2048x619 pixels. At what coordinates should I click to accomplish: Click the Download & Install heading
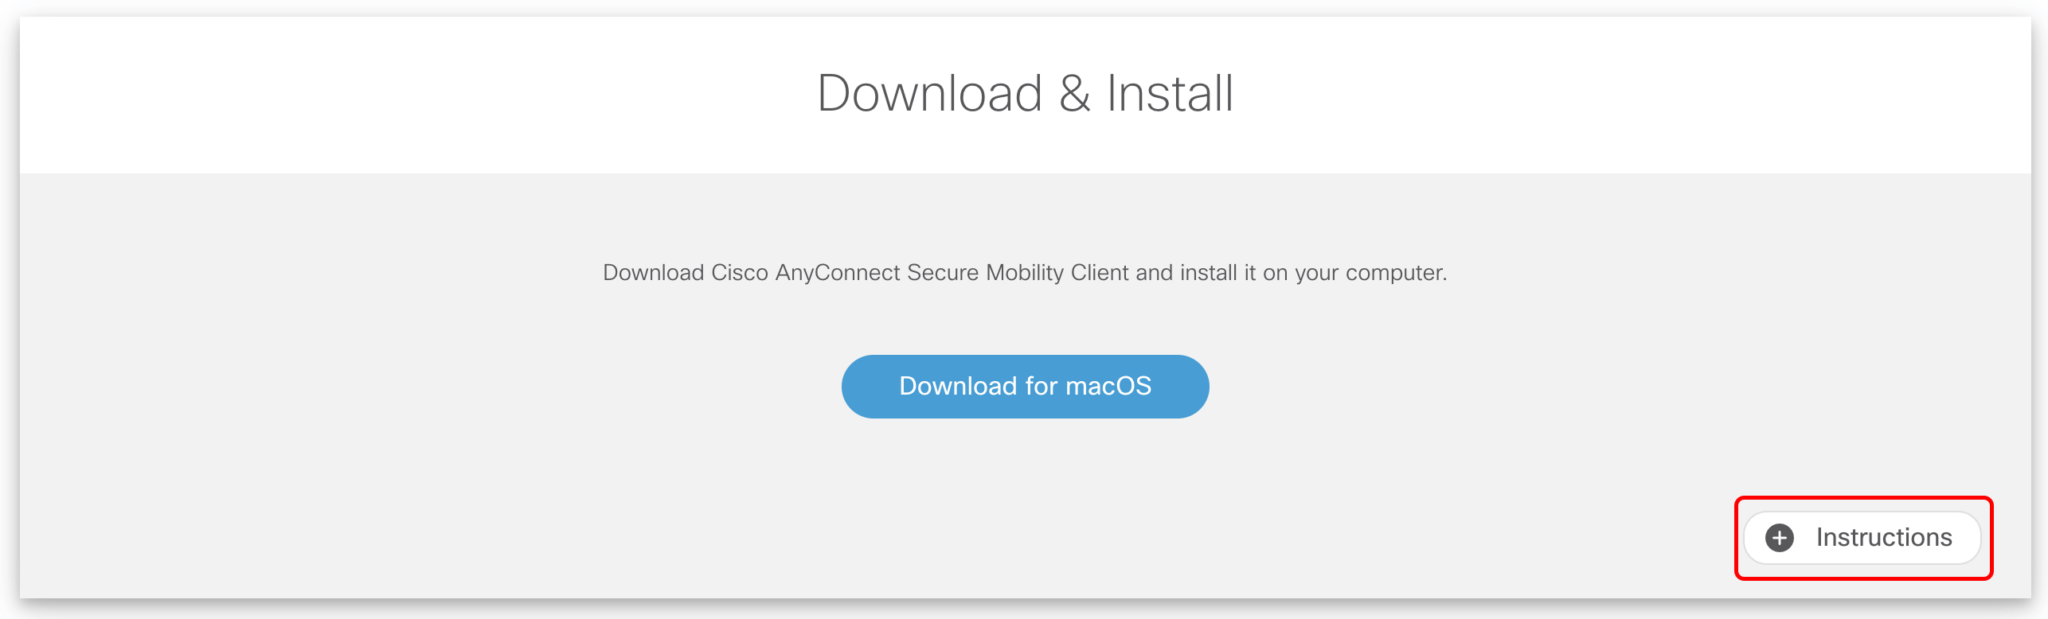coord(1025,94)
